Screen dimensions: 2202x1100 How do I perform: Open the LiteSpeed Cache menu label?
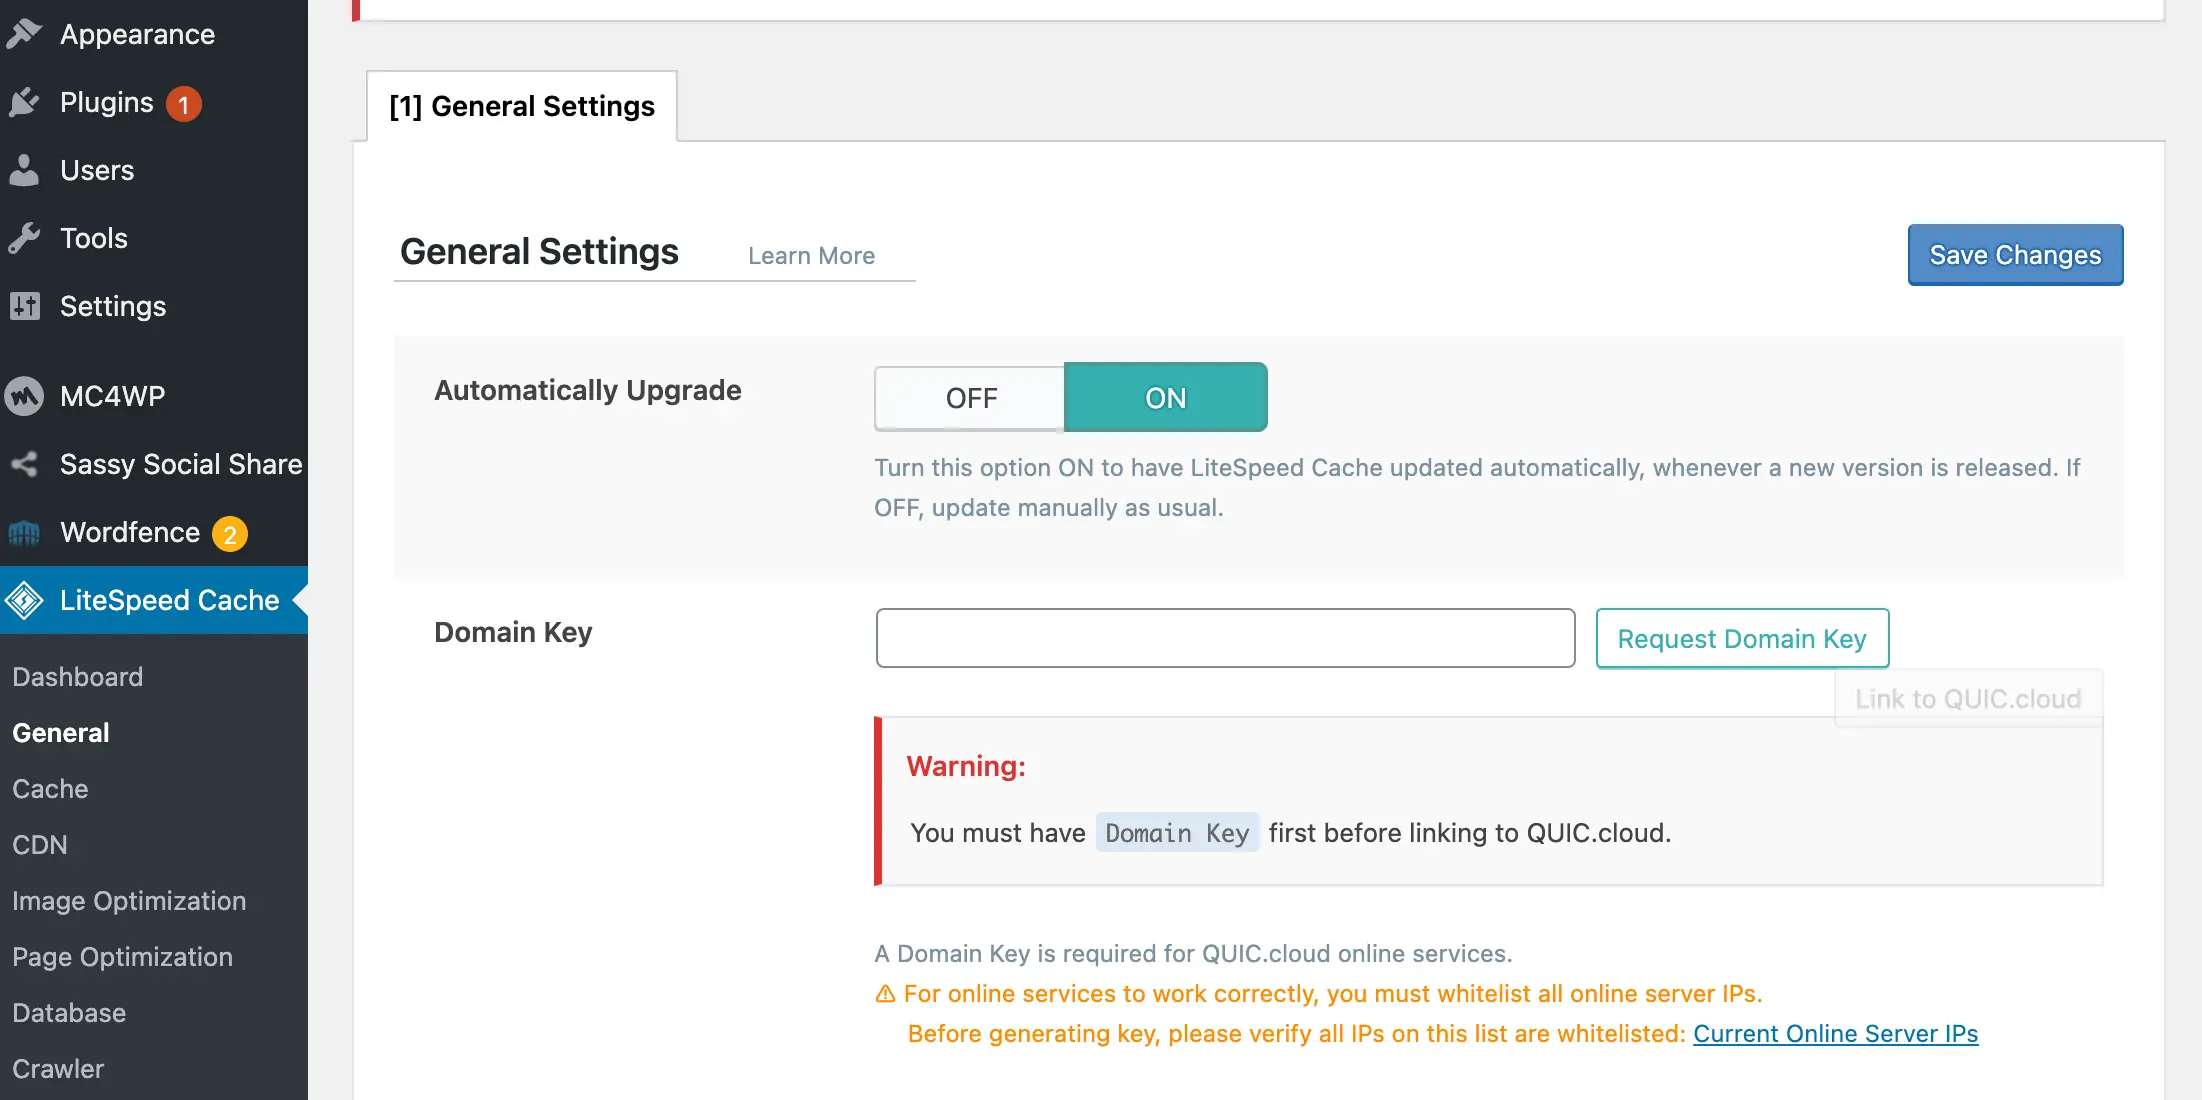(x=170, y=600)
